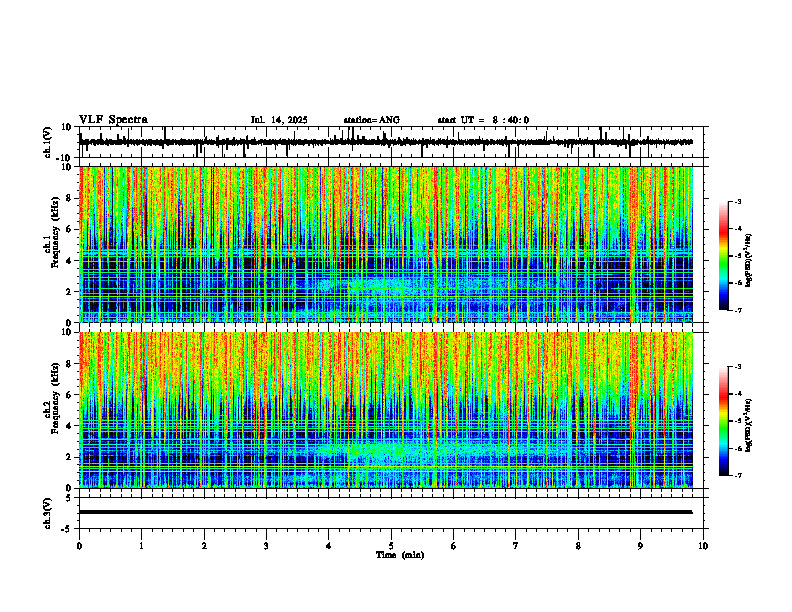Click the "5" tick on ch.3(V) axis
Viewport: 792px width, 612px height.
(x=70, y=498)
